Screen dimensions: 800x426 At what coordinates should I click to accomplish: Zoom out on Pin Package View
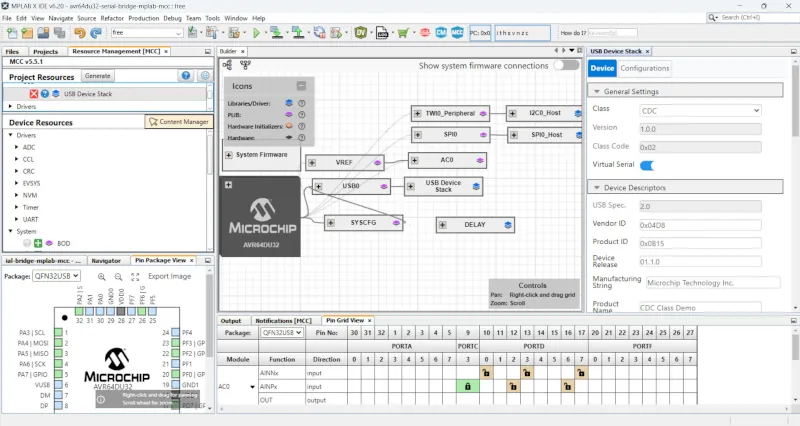(x=118, y=277)
